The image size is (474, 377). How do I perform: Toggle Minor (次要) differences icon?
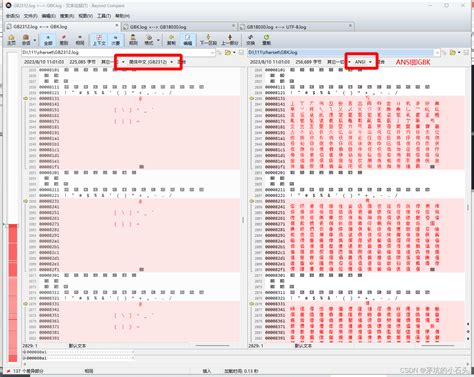click(x=116, y=40)
